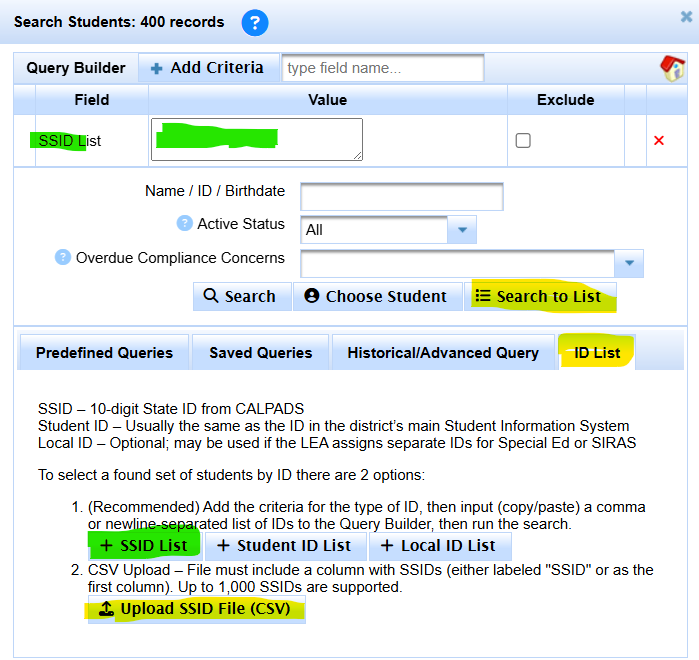
Task: Remove SSID List criteria with red X
Action: tap(658, 140)
